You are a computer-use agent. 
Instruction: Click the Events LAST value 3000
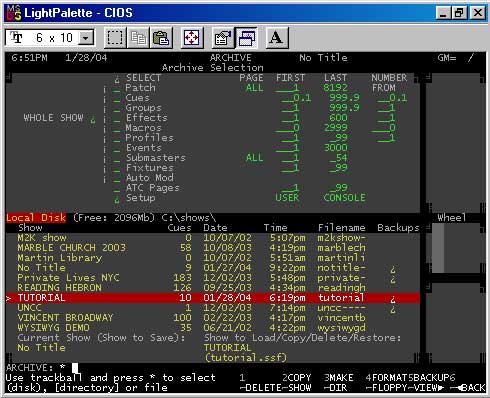pyautogui.click(x=335, y=148)
